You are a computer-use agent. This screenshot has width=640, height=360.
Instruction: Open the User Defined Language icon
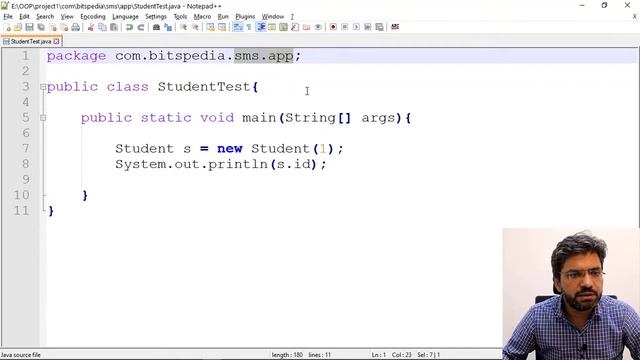click(x=272, y=27)
